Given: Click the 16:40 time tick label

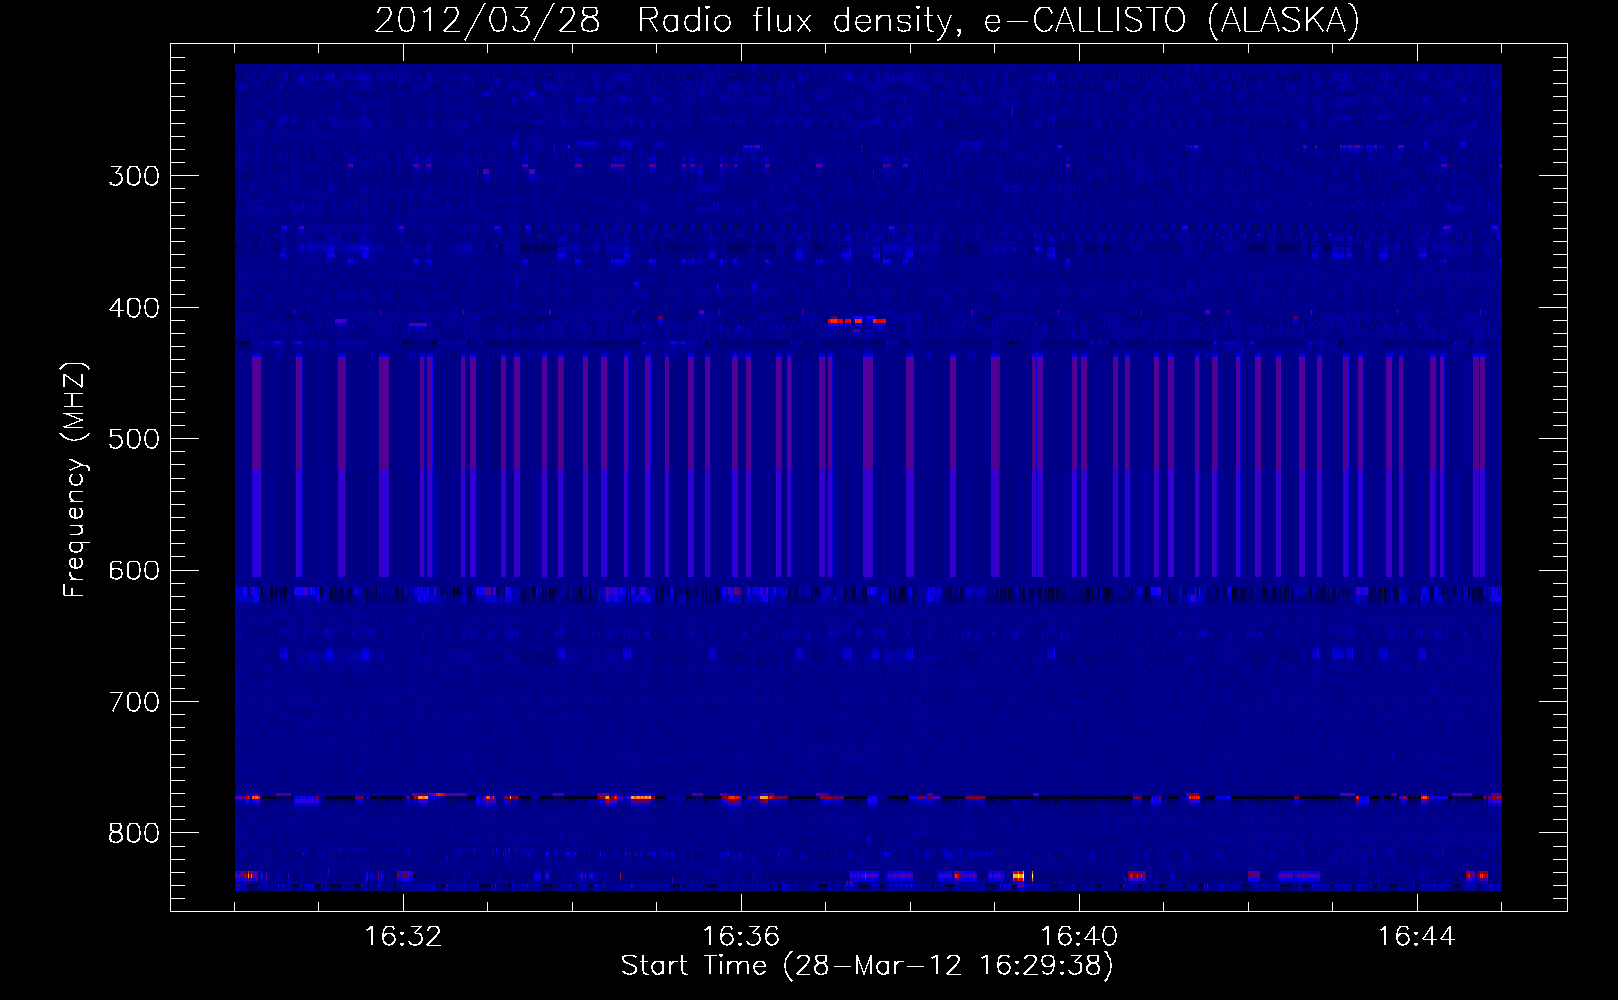Looking at the screenshot, I should pos(1079,937).
